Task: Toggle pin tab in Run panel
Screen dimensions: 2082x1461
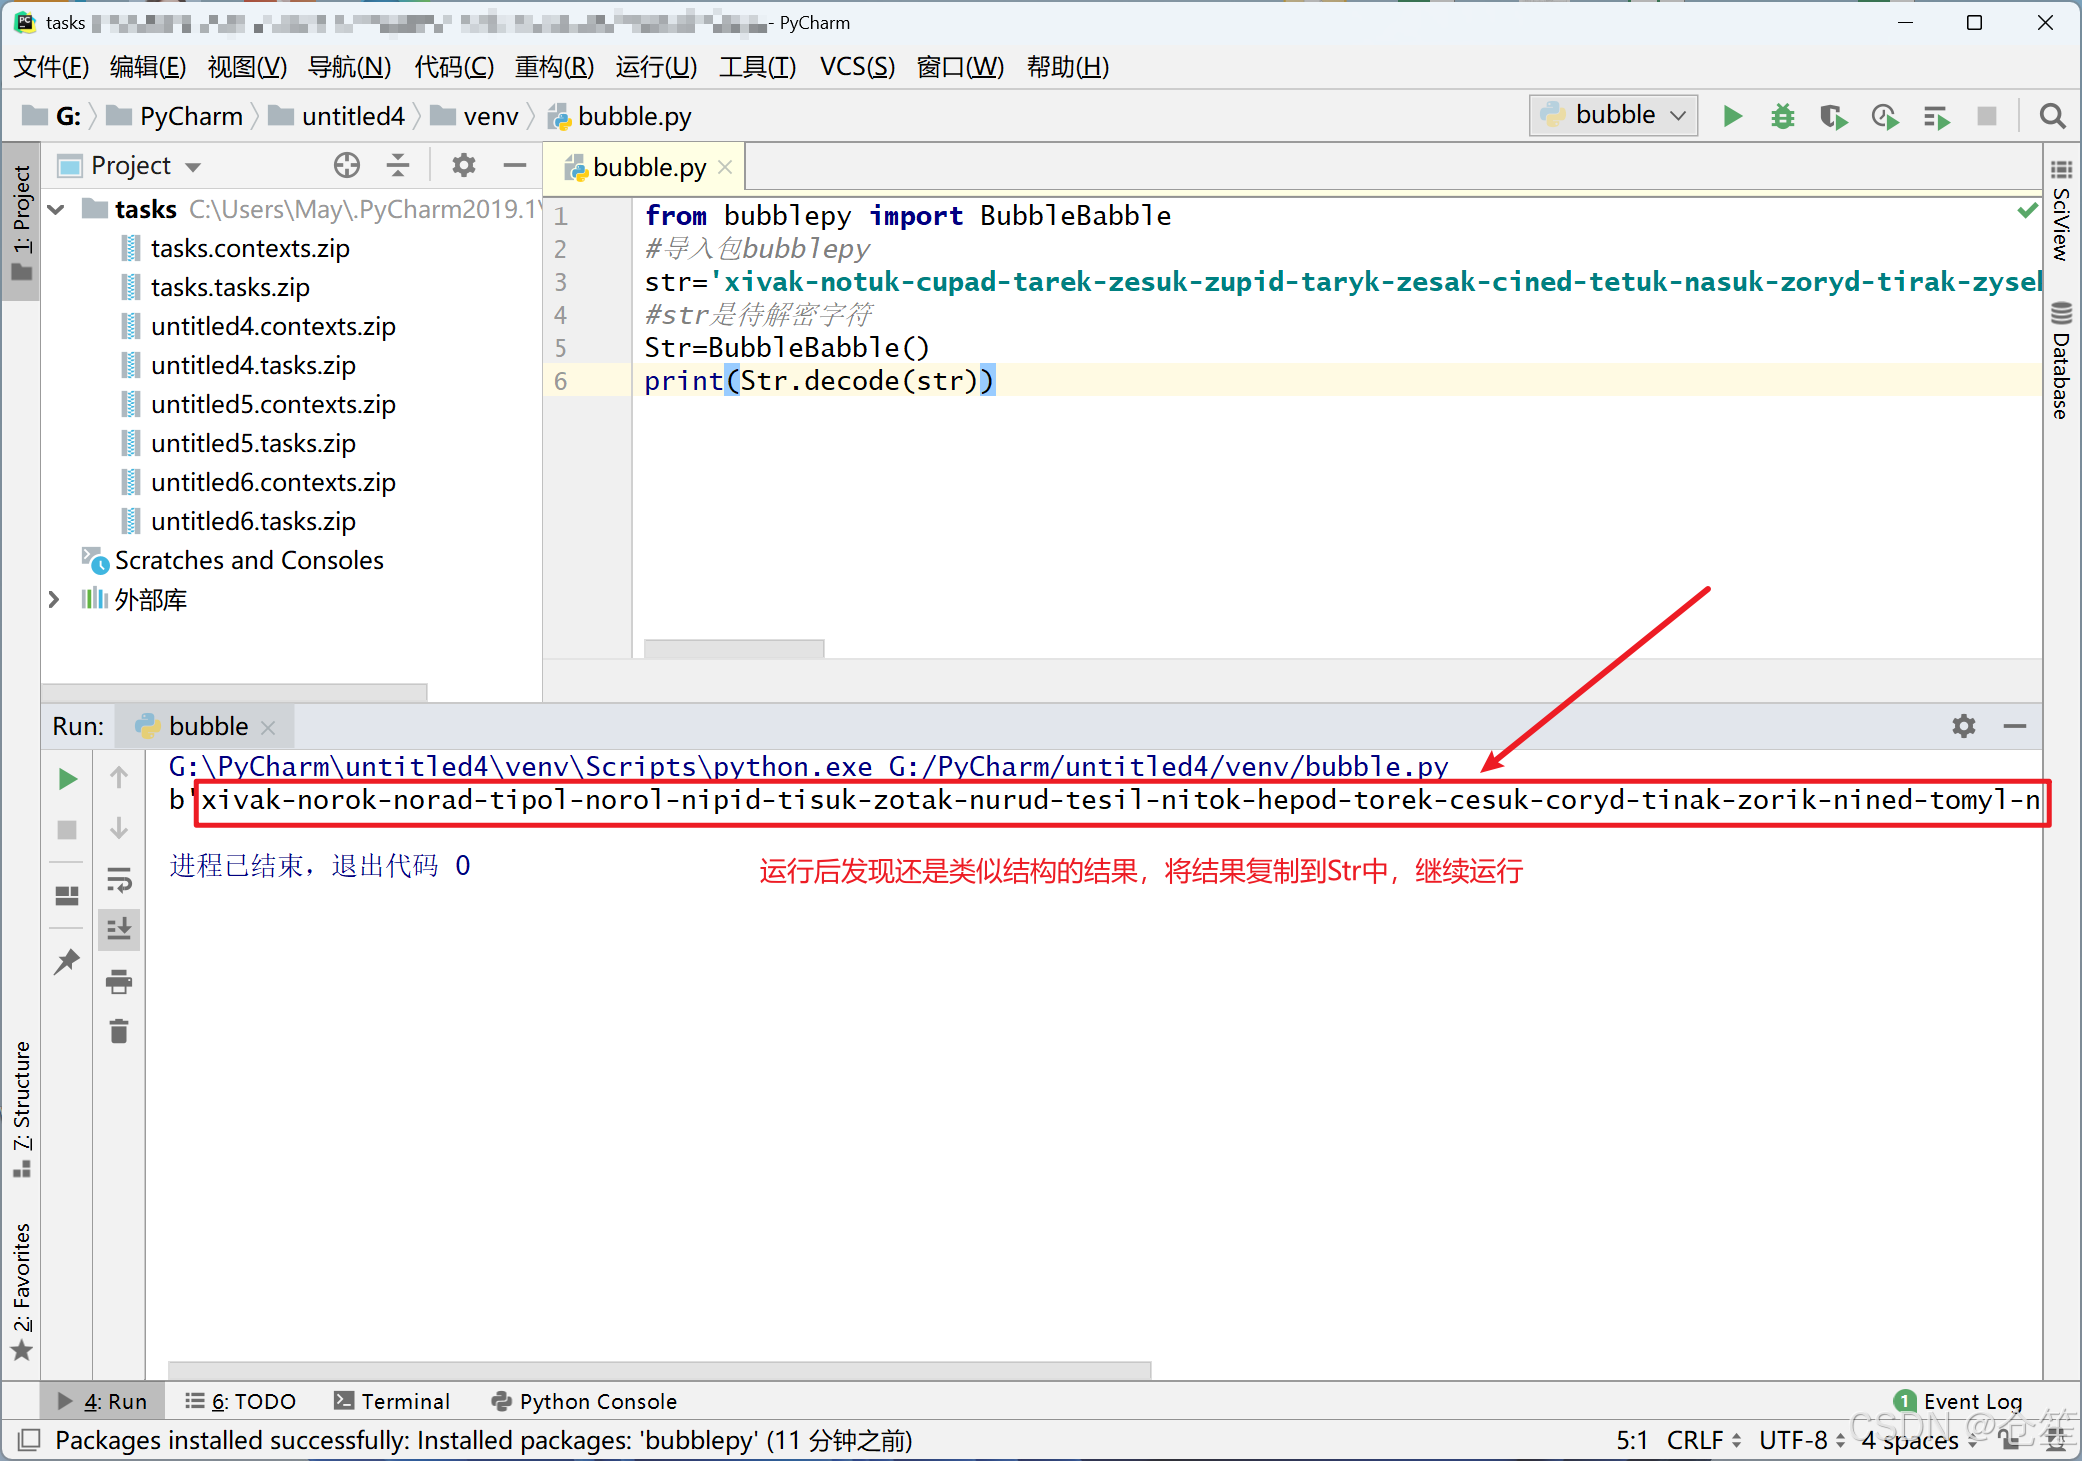Action: pyautogui.click(x=67, y=961)
